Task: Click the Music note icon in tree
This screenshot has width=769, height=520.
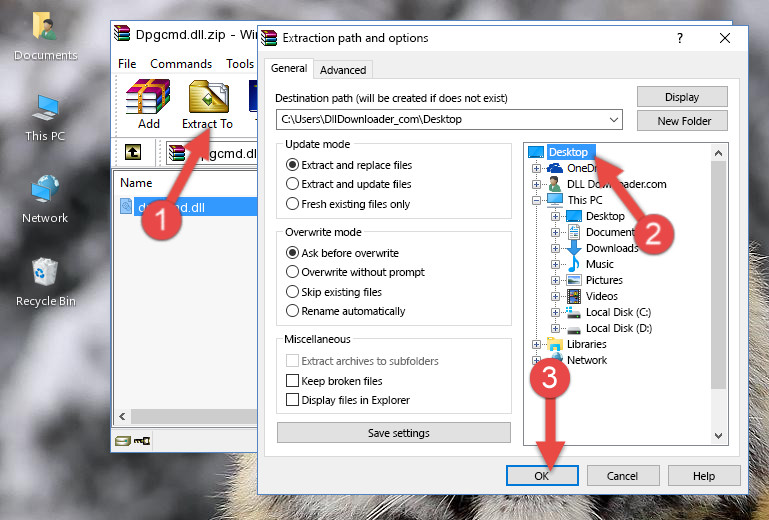Action: pyautogui.click(x=573, y=264)
